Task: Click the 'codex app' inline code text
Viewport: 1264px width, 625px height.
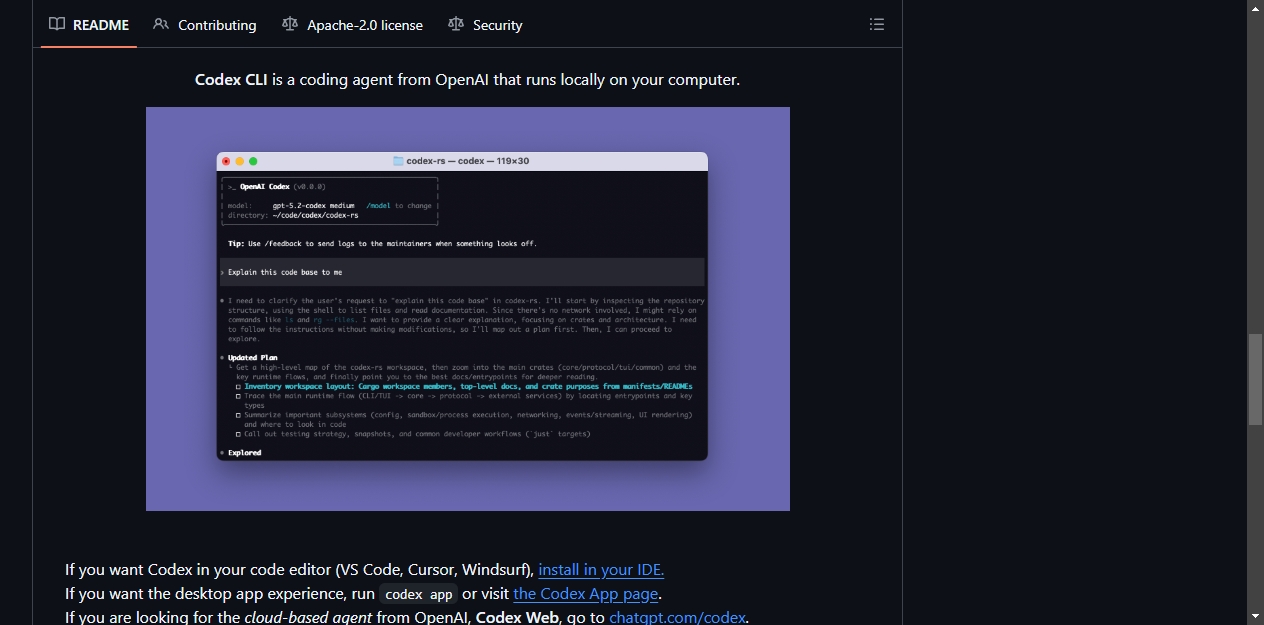Action: click(419, 594)
